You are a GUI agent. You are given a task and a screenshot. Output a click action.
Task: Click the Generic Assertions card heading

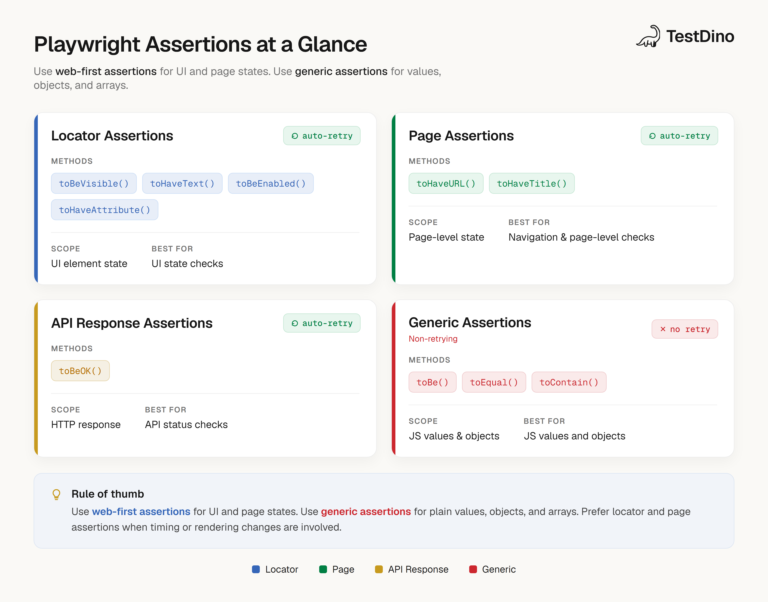(x=470, y=322)
